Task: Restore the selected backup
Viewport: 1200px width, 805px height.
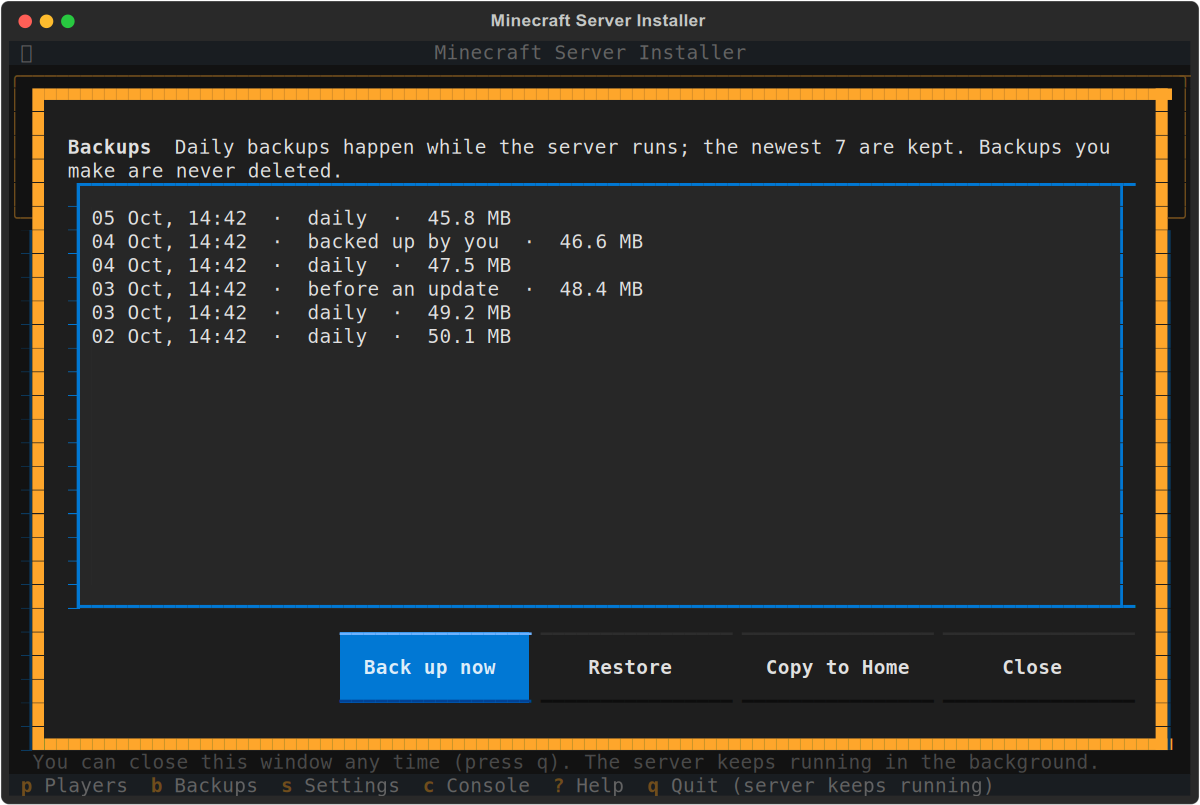Action: pyautogui.click(x=636, y=667)
